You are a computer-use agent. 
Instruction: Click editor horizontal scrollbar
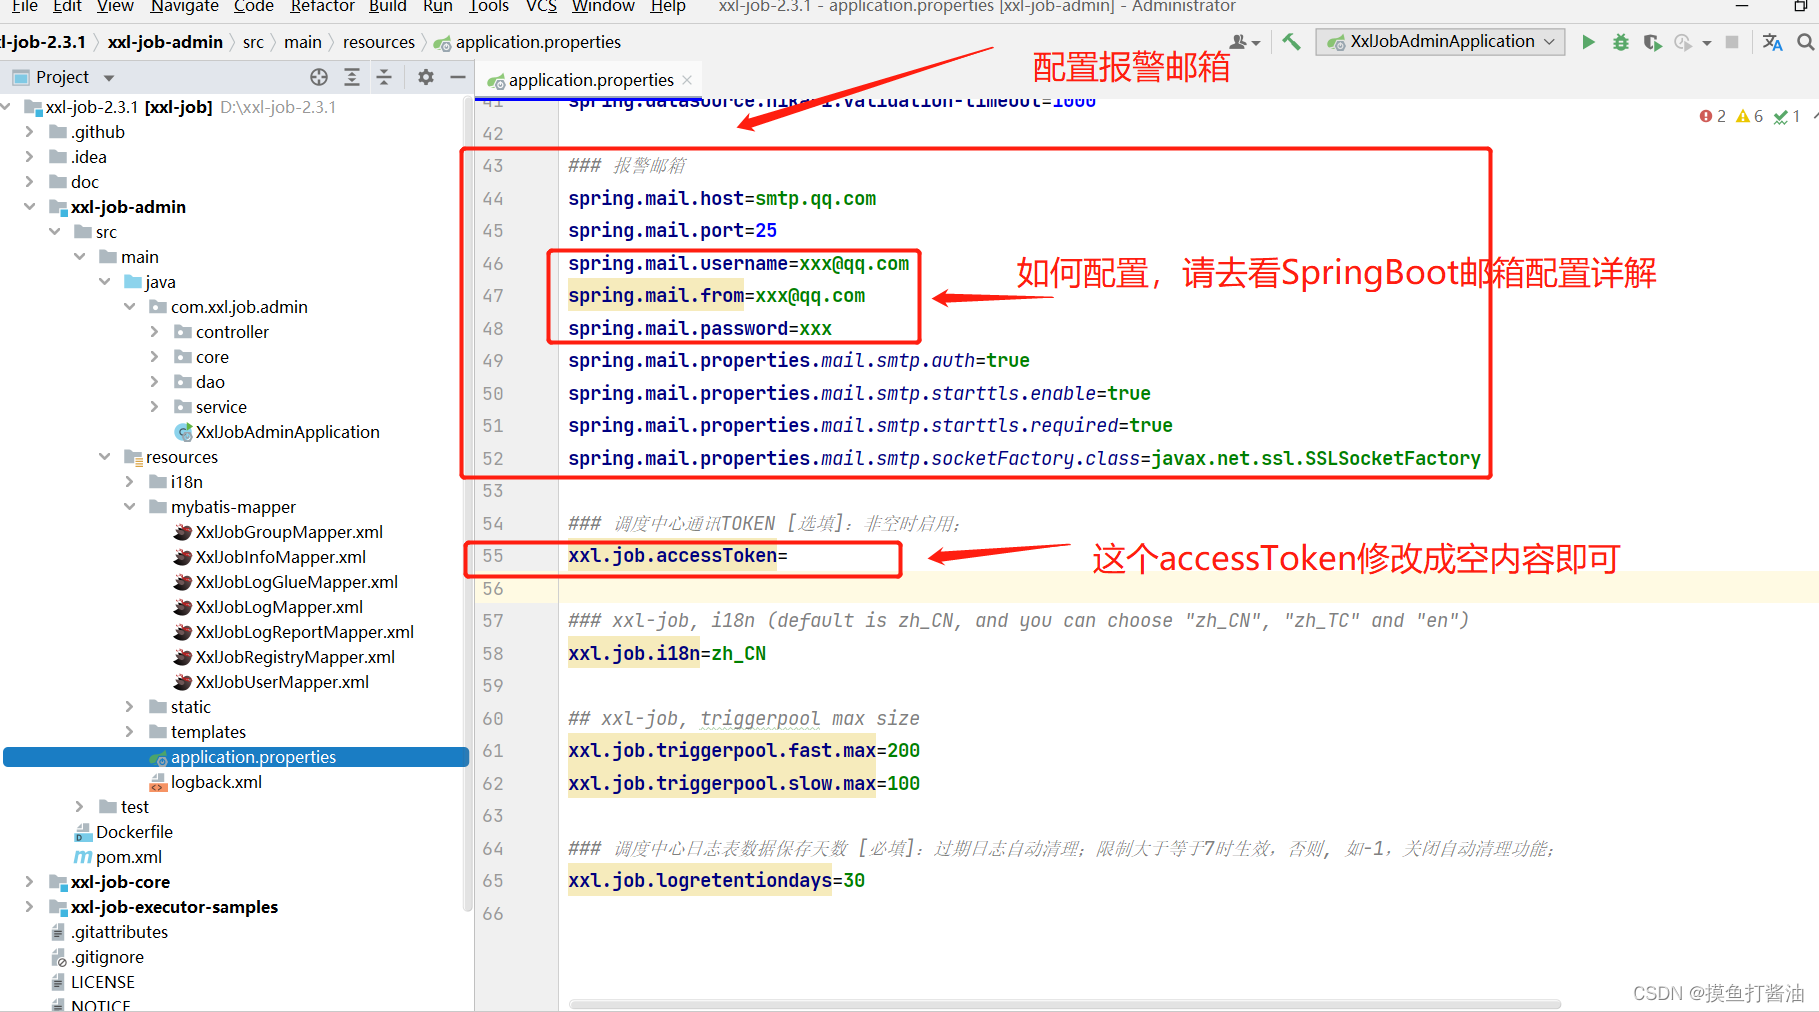coord(1065,1003)
